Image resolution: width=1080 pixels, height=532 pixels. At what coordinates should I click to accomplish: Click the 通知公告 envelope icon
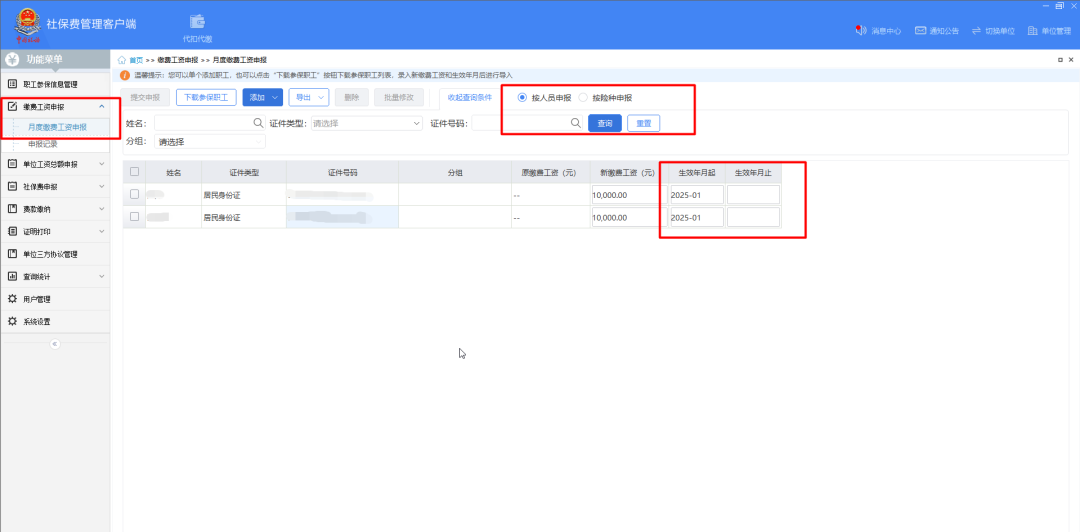click(920, 31)
